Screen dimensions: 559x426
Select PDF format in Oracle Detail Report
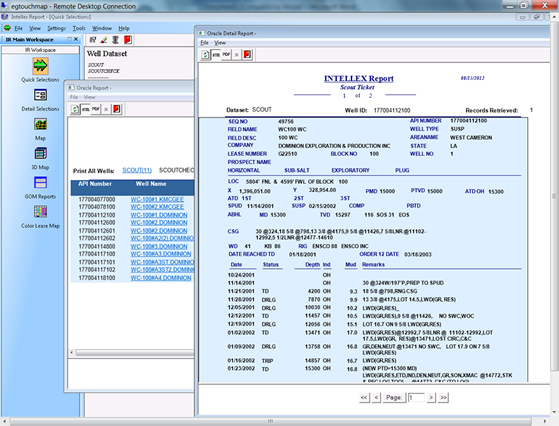pos(226,55)
